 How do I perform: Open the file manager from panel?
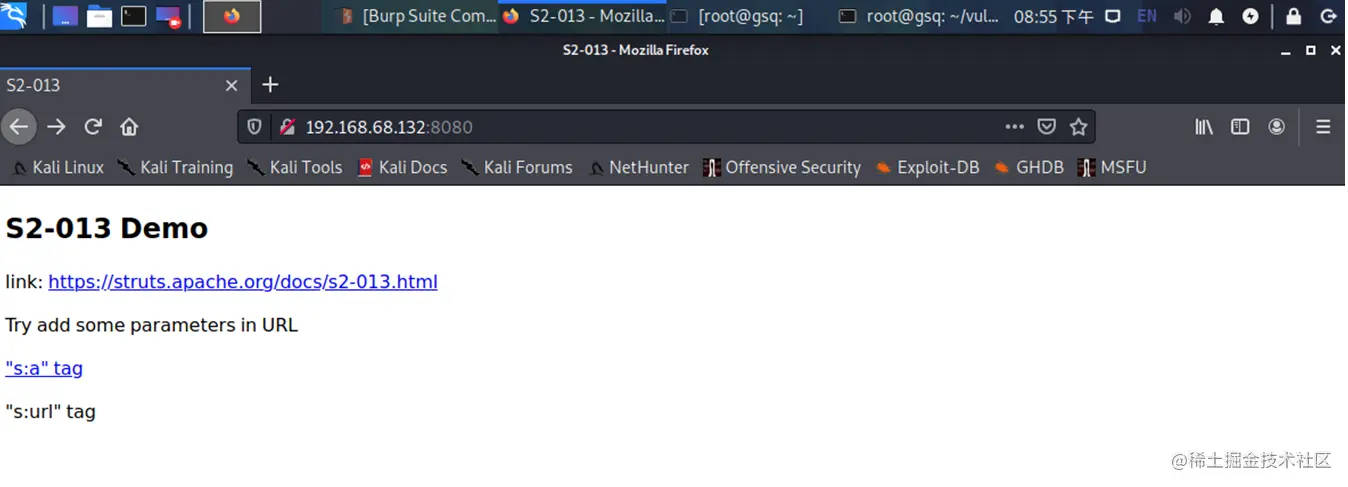pyautogui.click(x=99, y=16)
